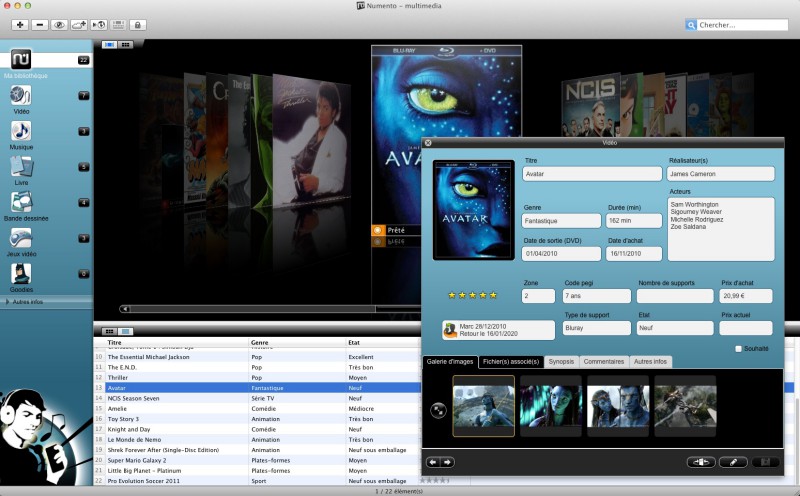Open the Galerie d'images tab
Viewport: 800px width, 496px height.
pyautogui.click(x=450, y=362)
